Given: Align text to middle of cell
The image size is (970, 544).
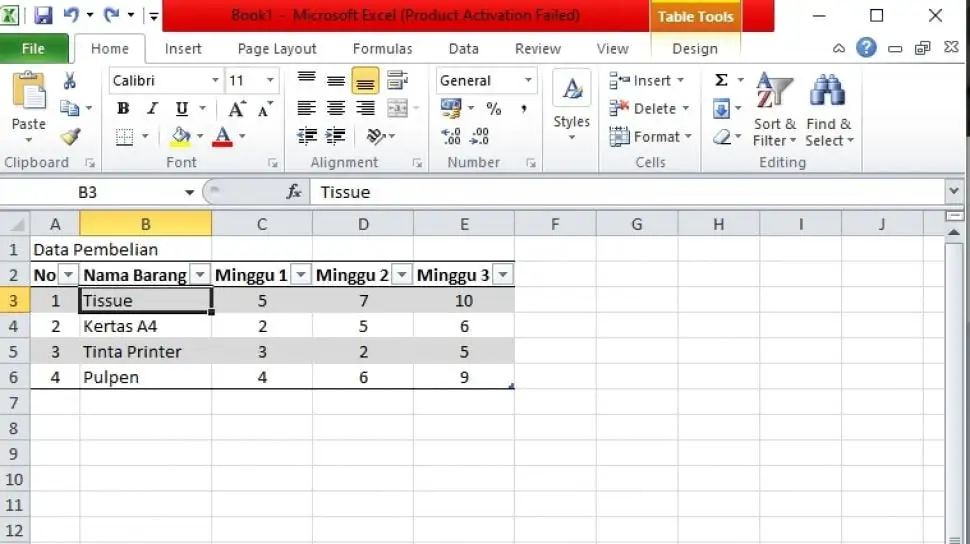Looking at the screenshot, I should point(336,80).
